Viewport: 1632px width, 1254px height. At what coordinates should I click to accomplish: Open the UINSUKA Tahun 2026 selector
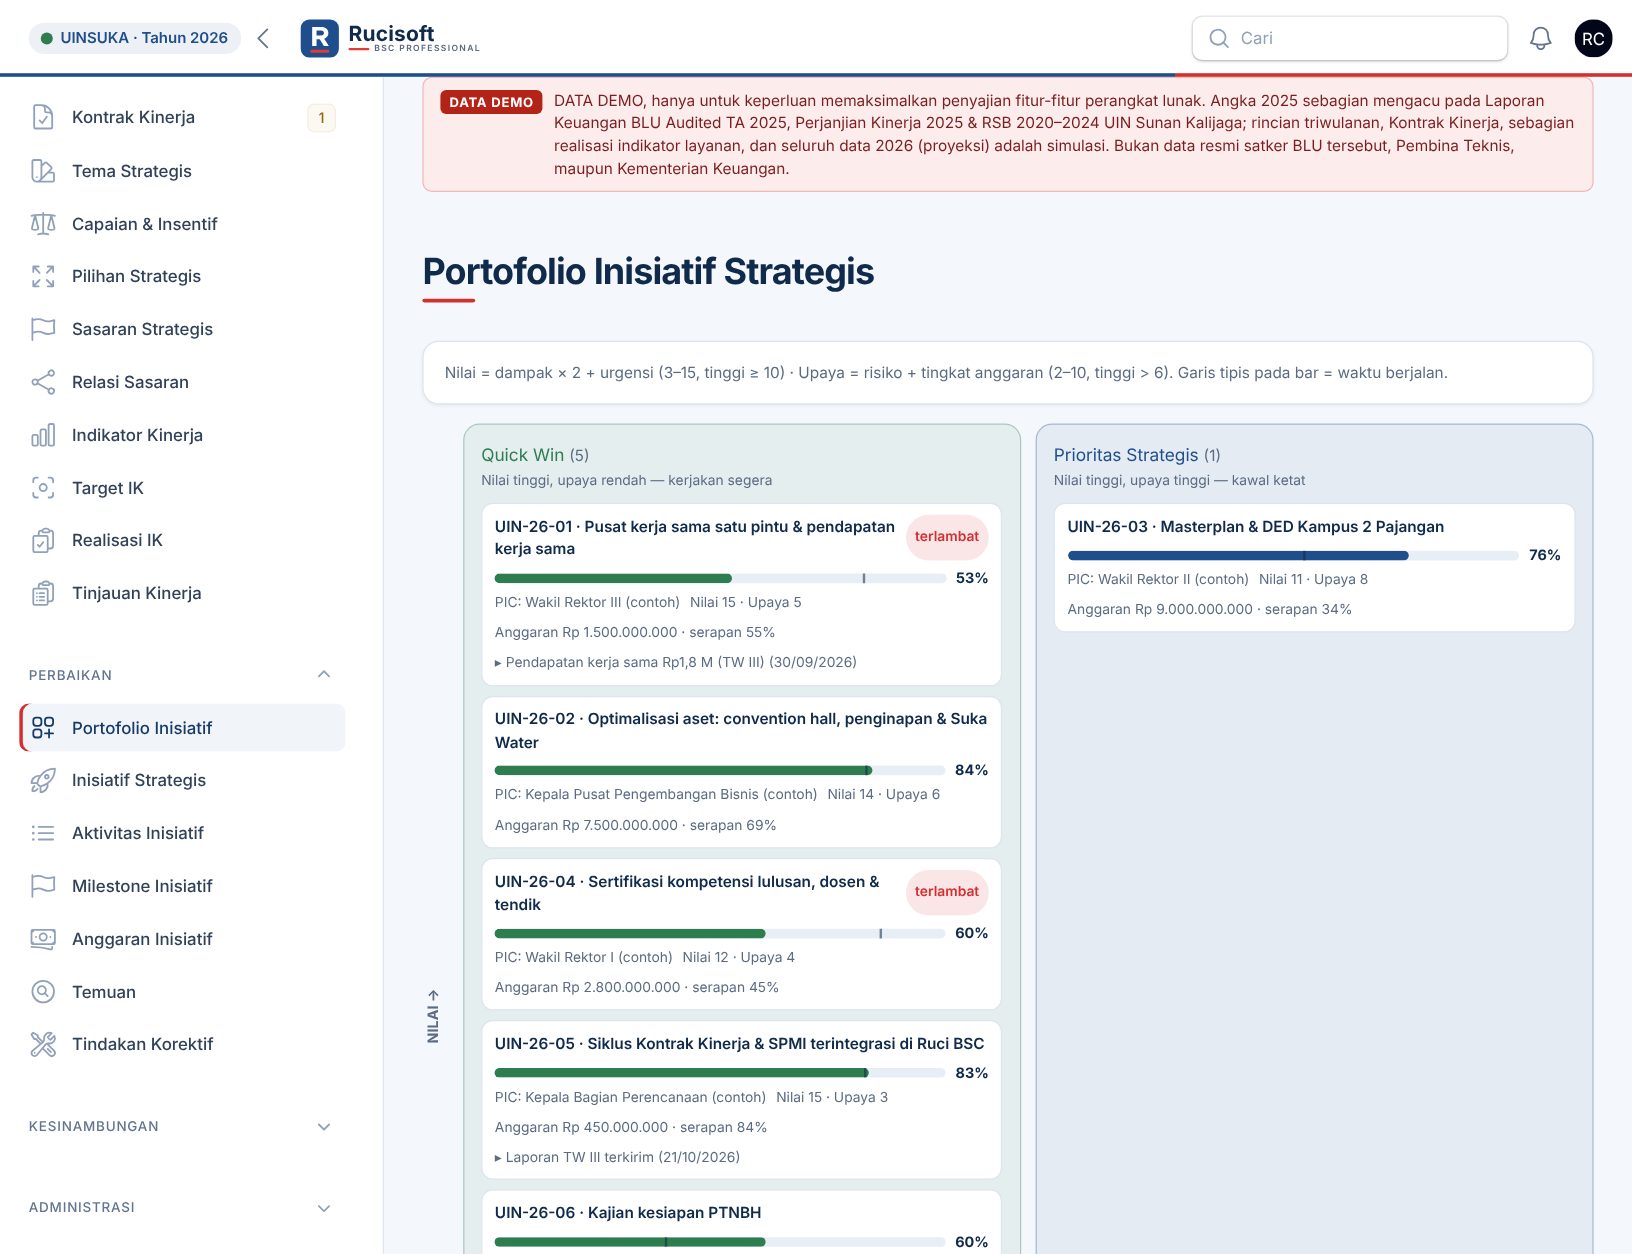click(134, 38)
